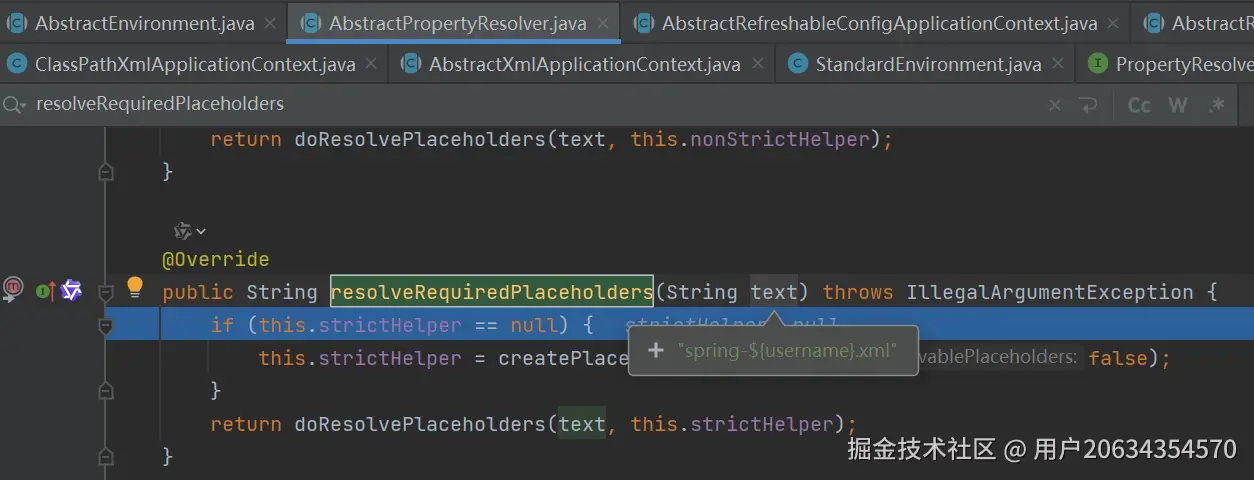Toggle Match Case (Cc) search option
This screenshot has width=1254, height=480.
1139,105
